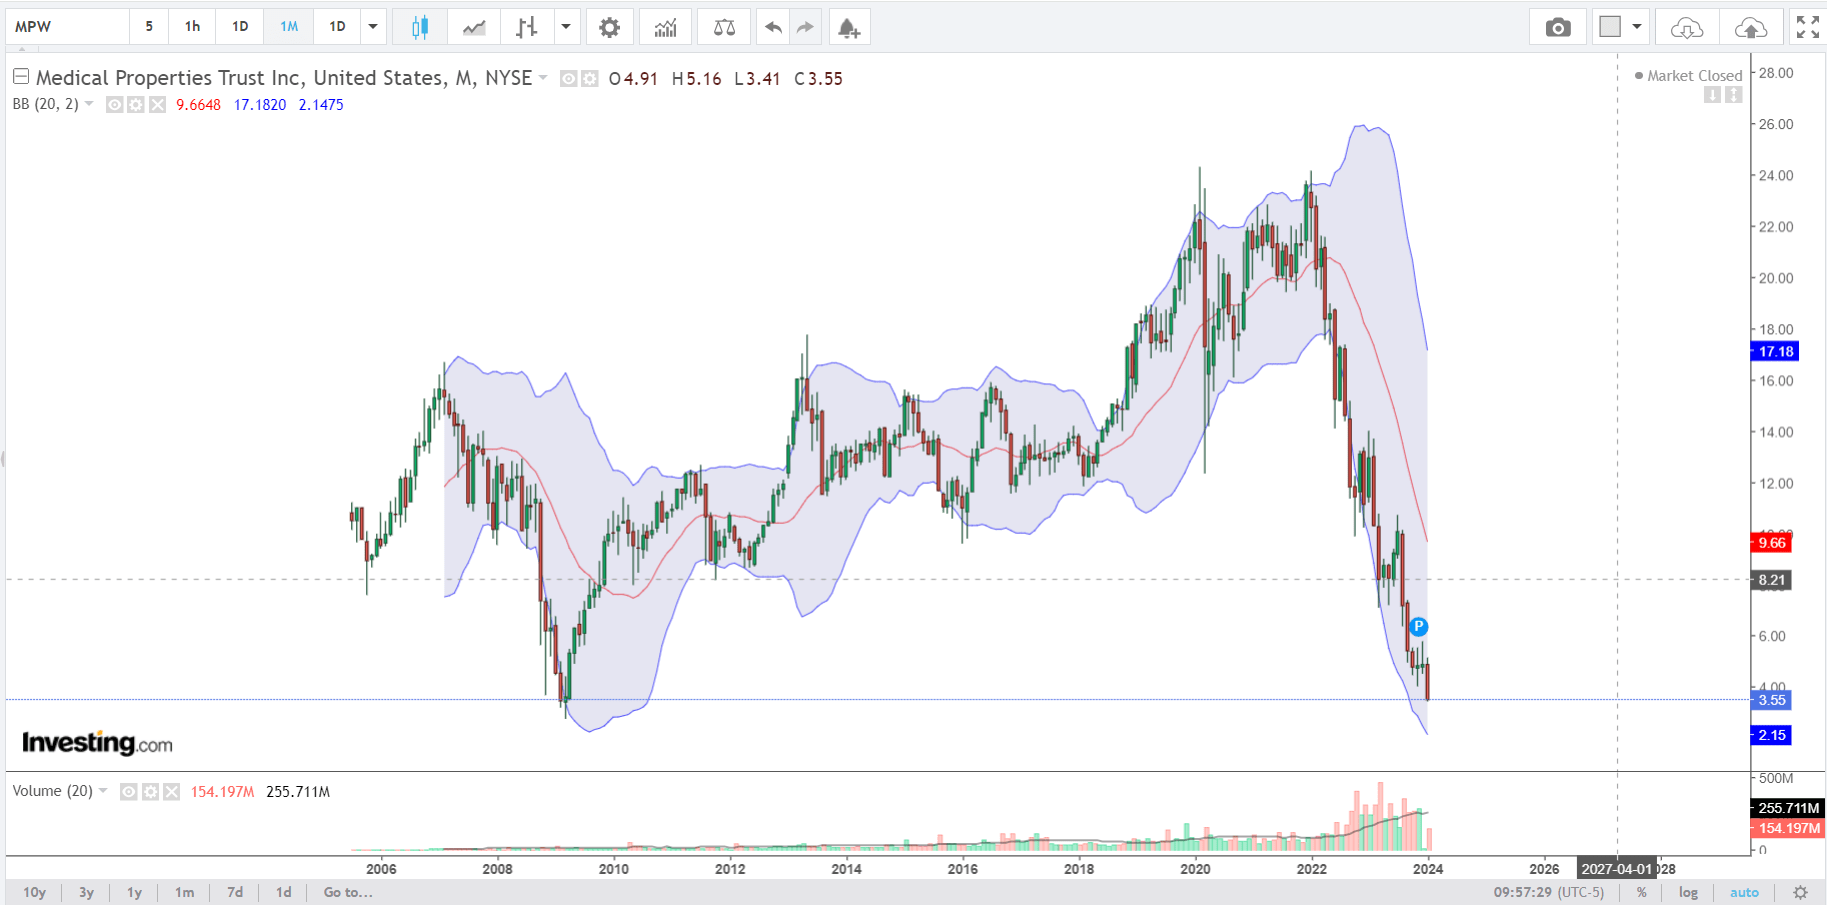Click the MPW symbol input field
Screen dimensions: 1827x905
tap(60, 26)
